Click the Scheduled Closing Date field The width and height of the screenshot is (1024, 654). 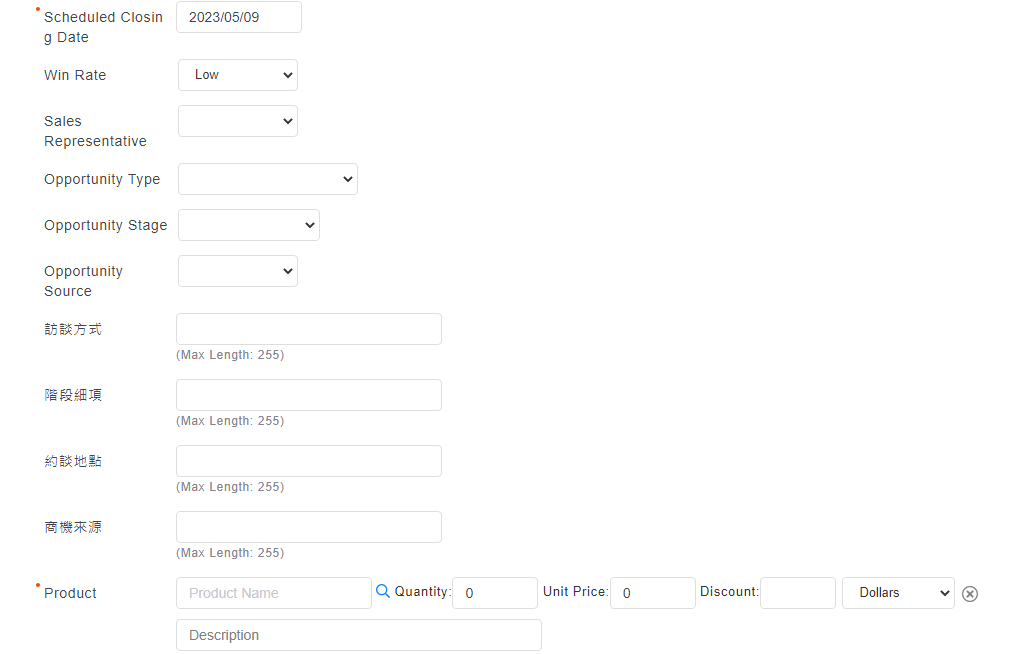(x=239, y=17)
